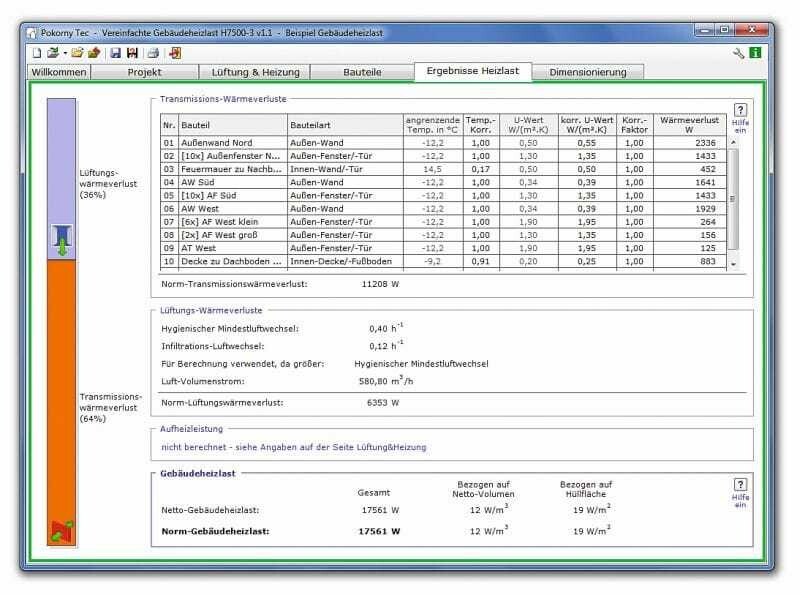The width and height of the screenshot is (800, 595).
Task: Click the Save As floppy disk icon
Action: click(133, 53)
